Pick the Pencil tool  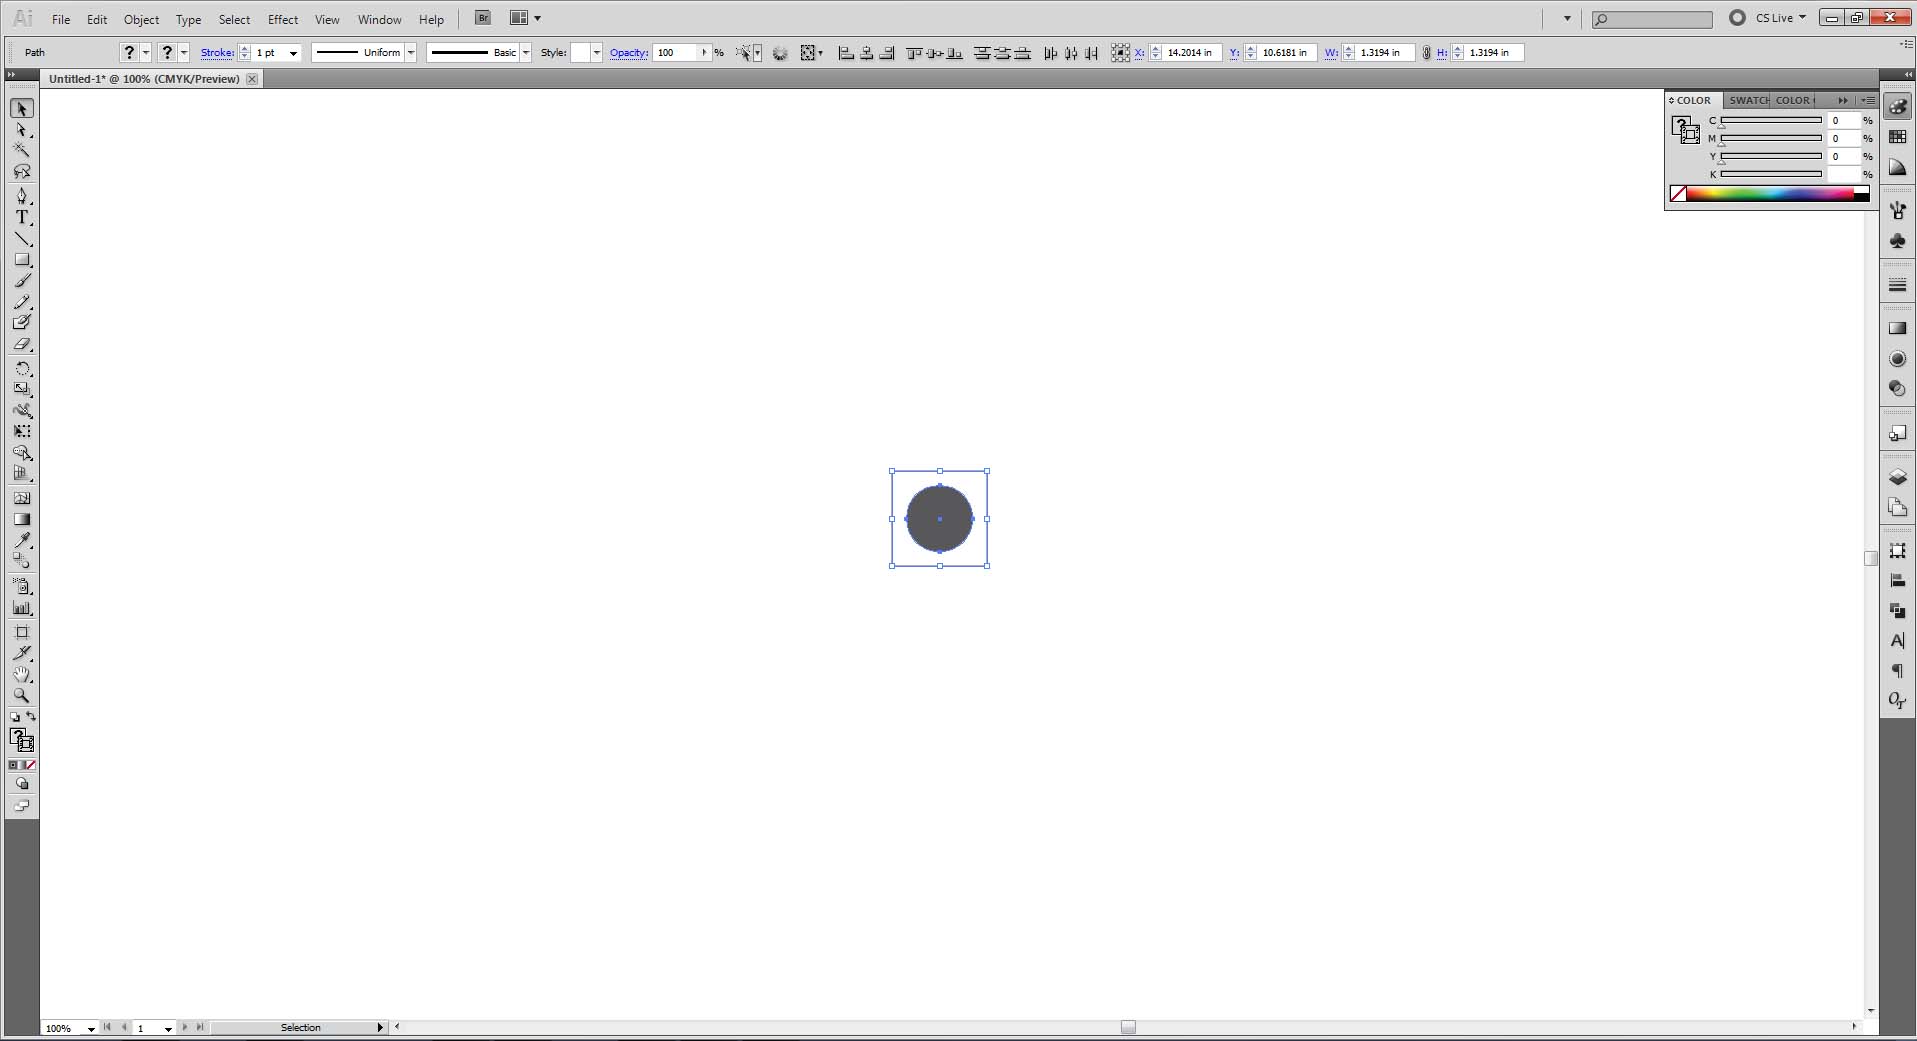click(22, 302)
